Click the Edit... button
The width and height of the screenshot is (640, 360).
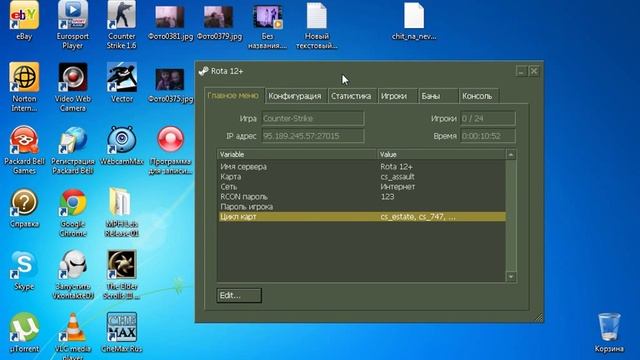[x=239, y=295]
